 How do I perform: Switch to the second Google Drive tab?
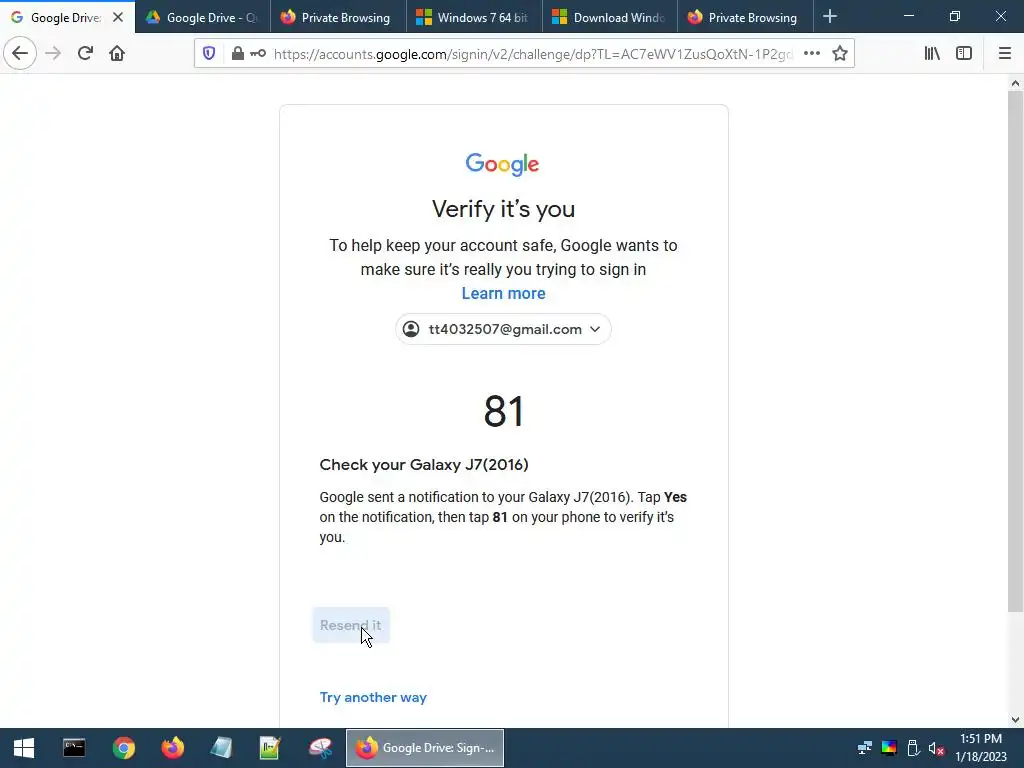coord(203,17)
